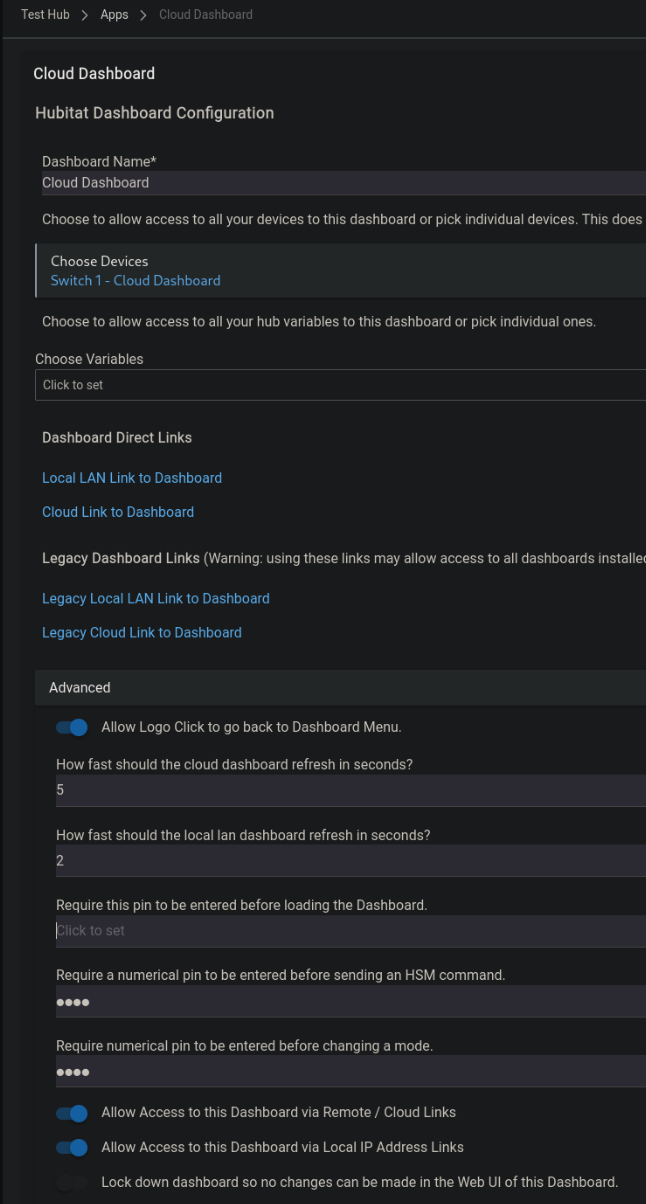Toggle off "Allow Logo Click to go back"
The width and height of the screenshot is (646, 1204).
(x=71, y=727)
